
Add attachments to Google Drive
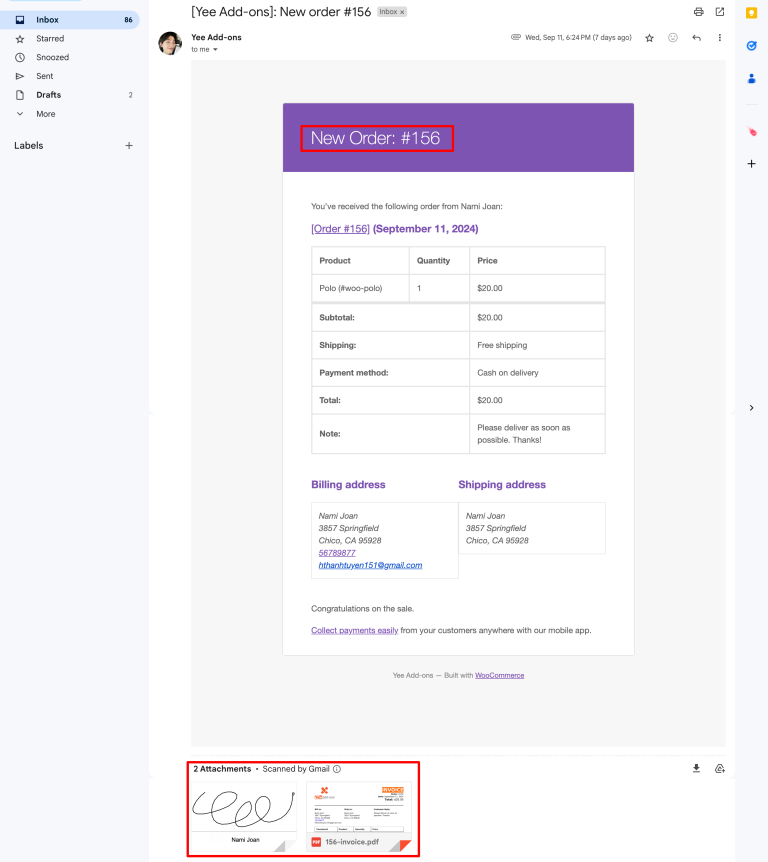[x=720, y=767]
